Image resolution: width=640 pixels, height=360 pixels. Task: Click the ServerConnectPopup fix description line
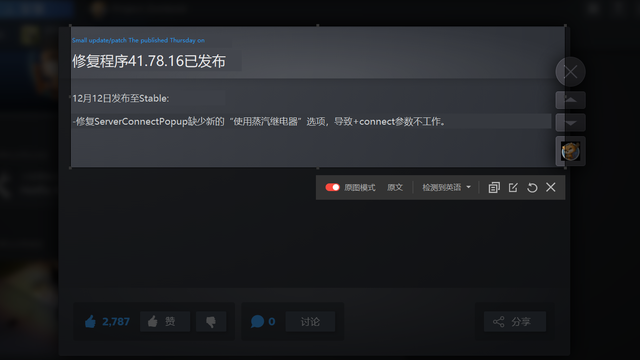click(x=259, y=121)
